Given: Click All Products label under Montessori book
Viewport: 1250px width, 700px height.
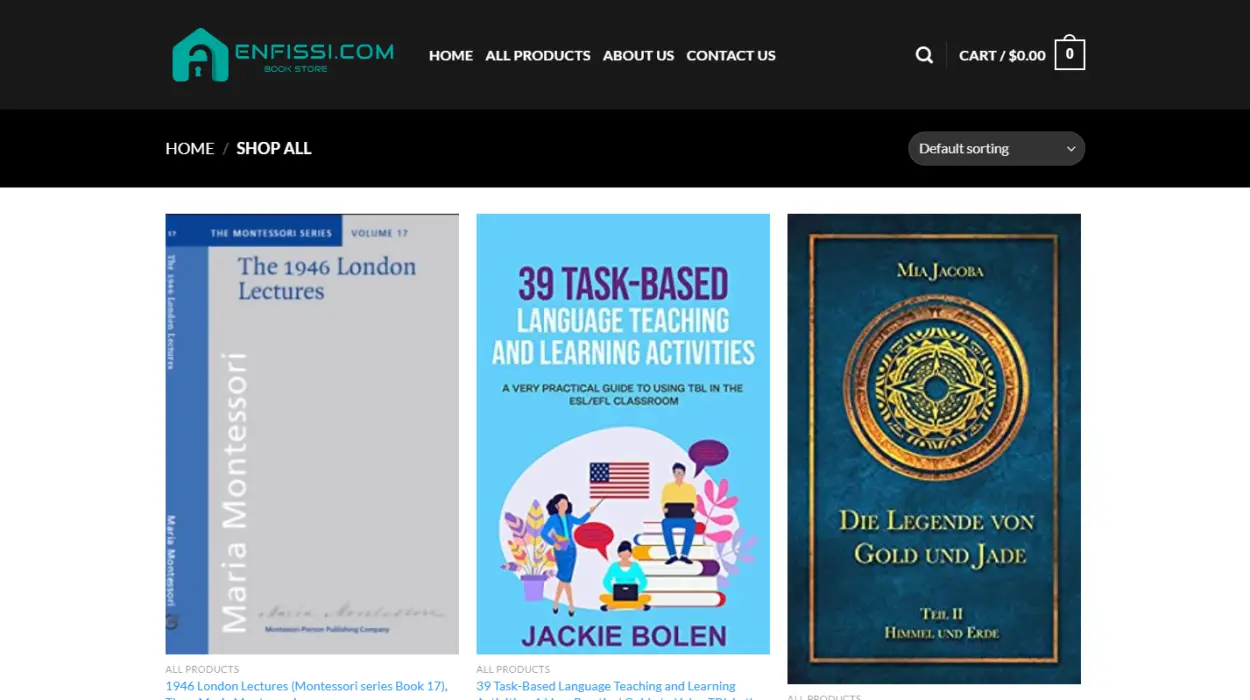Looking at the screenshot, I should 202,669.
